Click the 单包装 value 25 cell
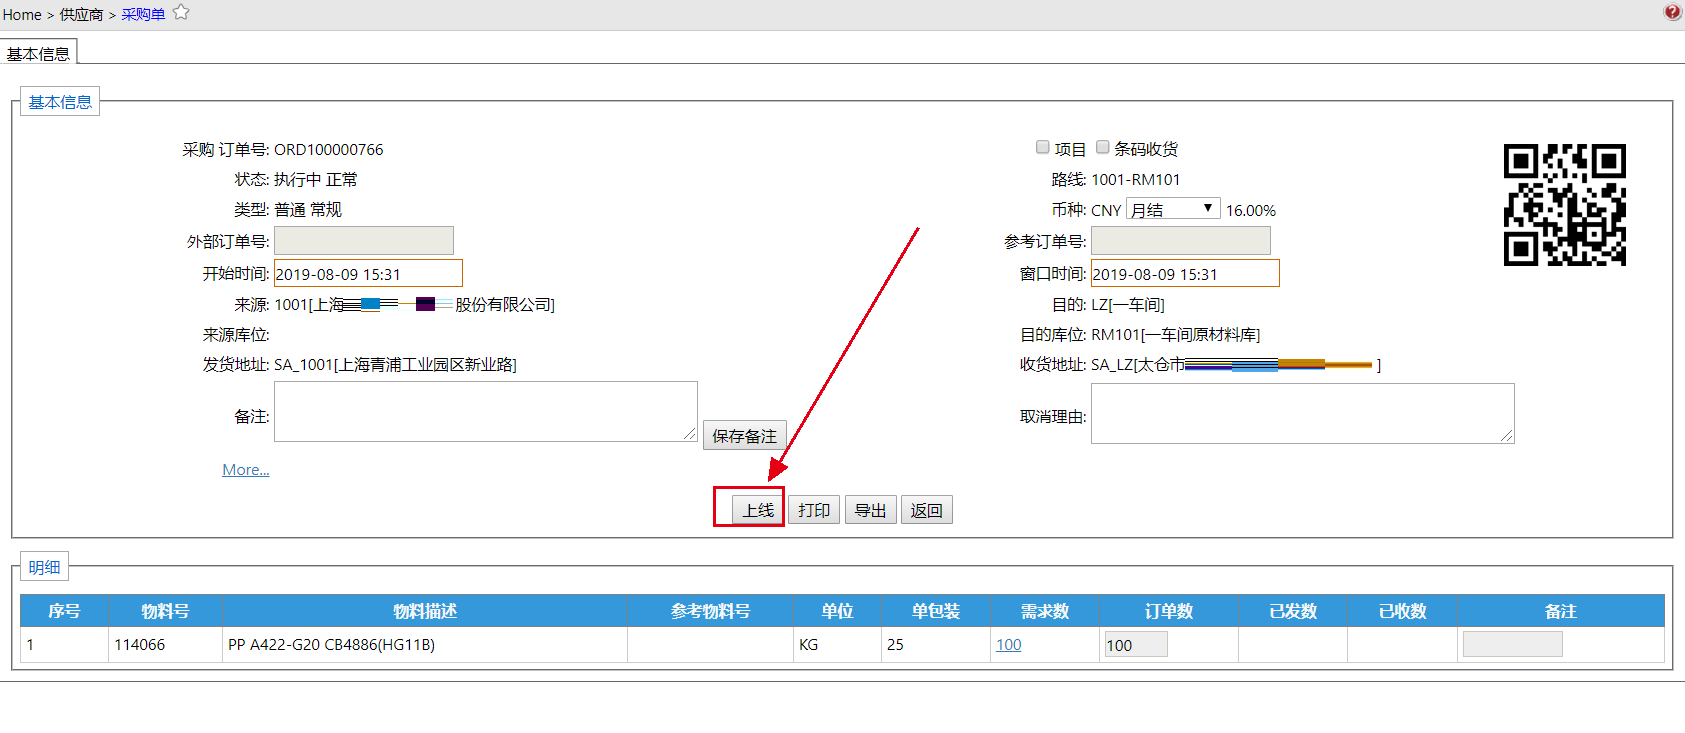This screenshot has width=1685, height=733. [x=936, y=645]
